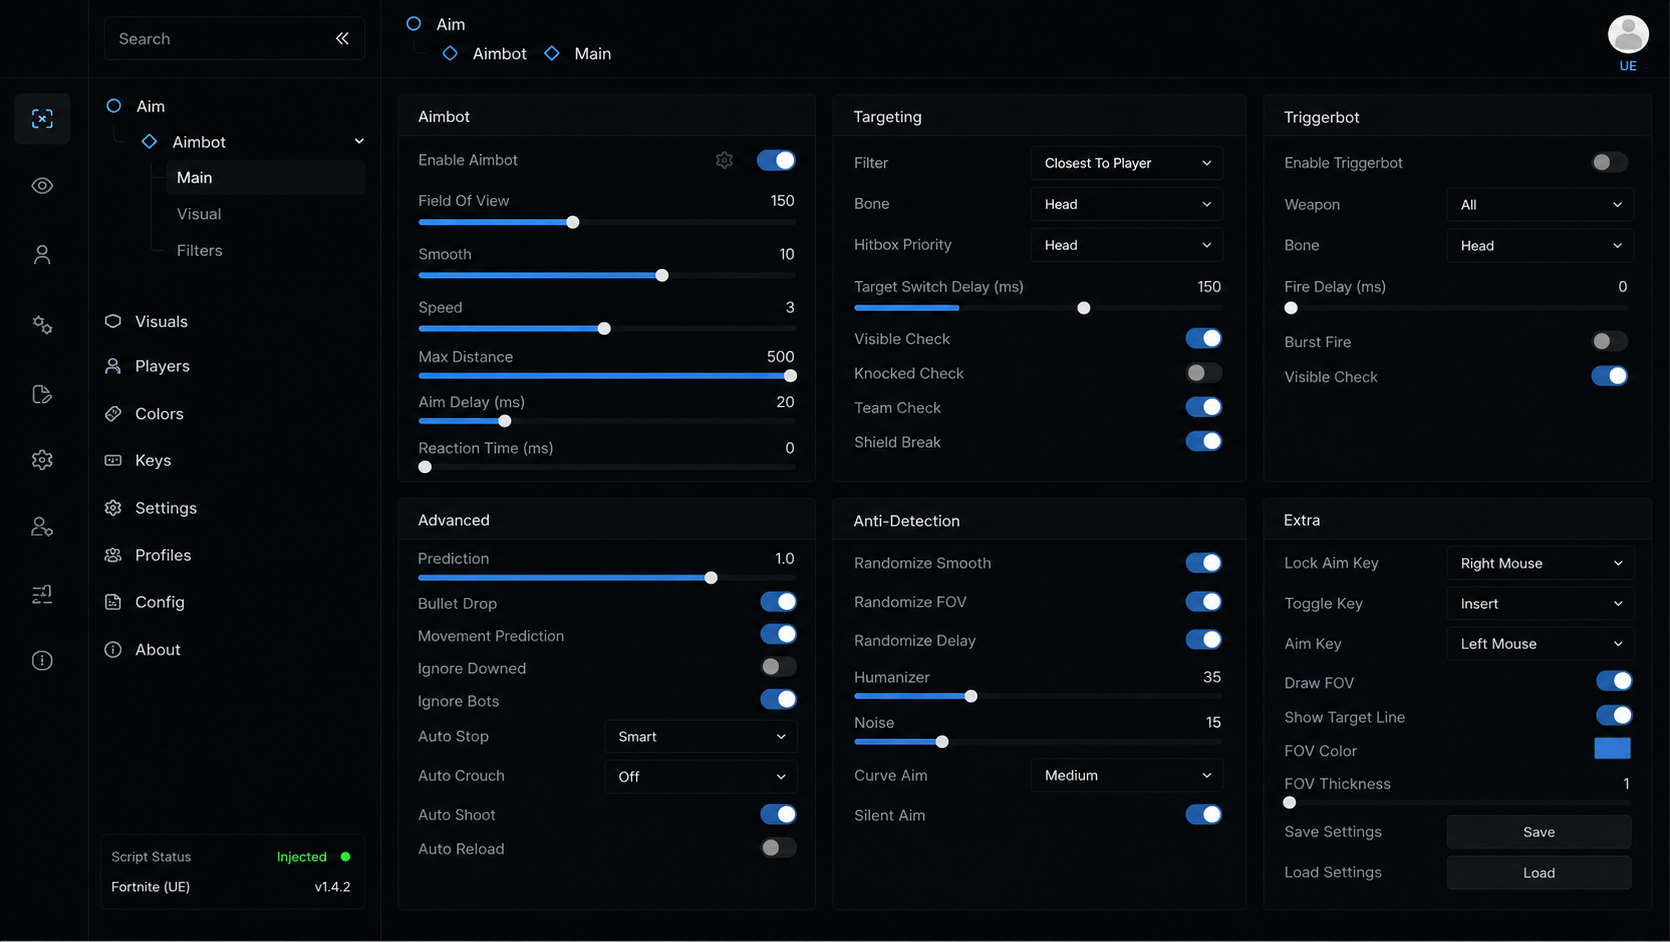The height and width of the screenshot is (942, 1670).
Task: Open the Aim Key dropdown showing Left Mouse
Action: [x=1540, y=644]
